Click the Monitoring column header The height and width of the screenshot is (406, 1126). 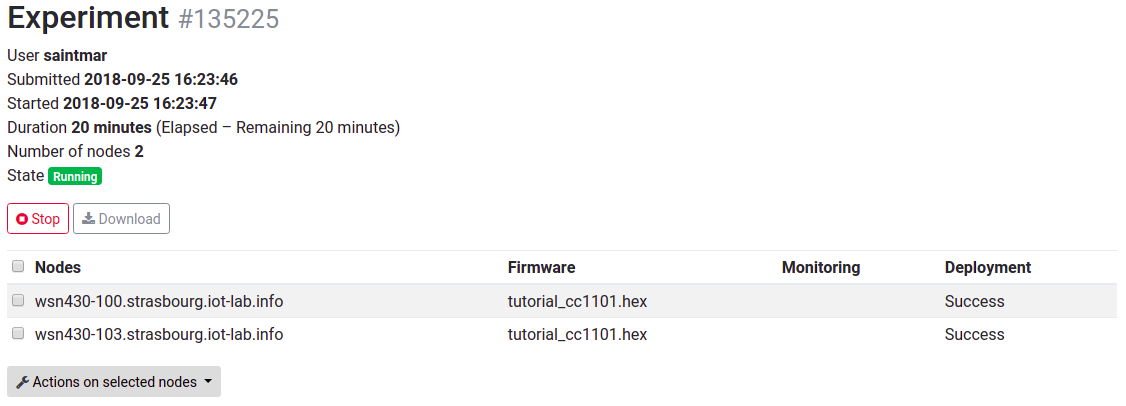[820, 267]
